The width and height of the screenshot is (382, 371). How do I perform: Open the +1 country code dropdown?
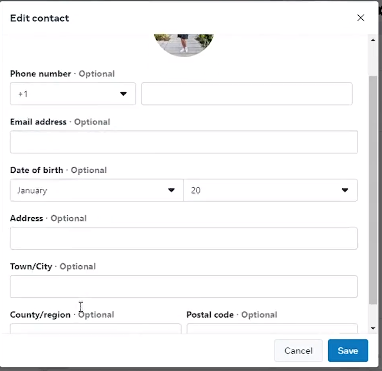73,94
